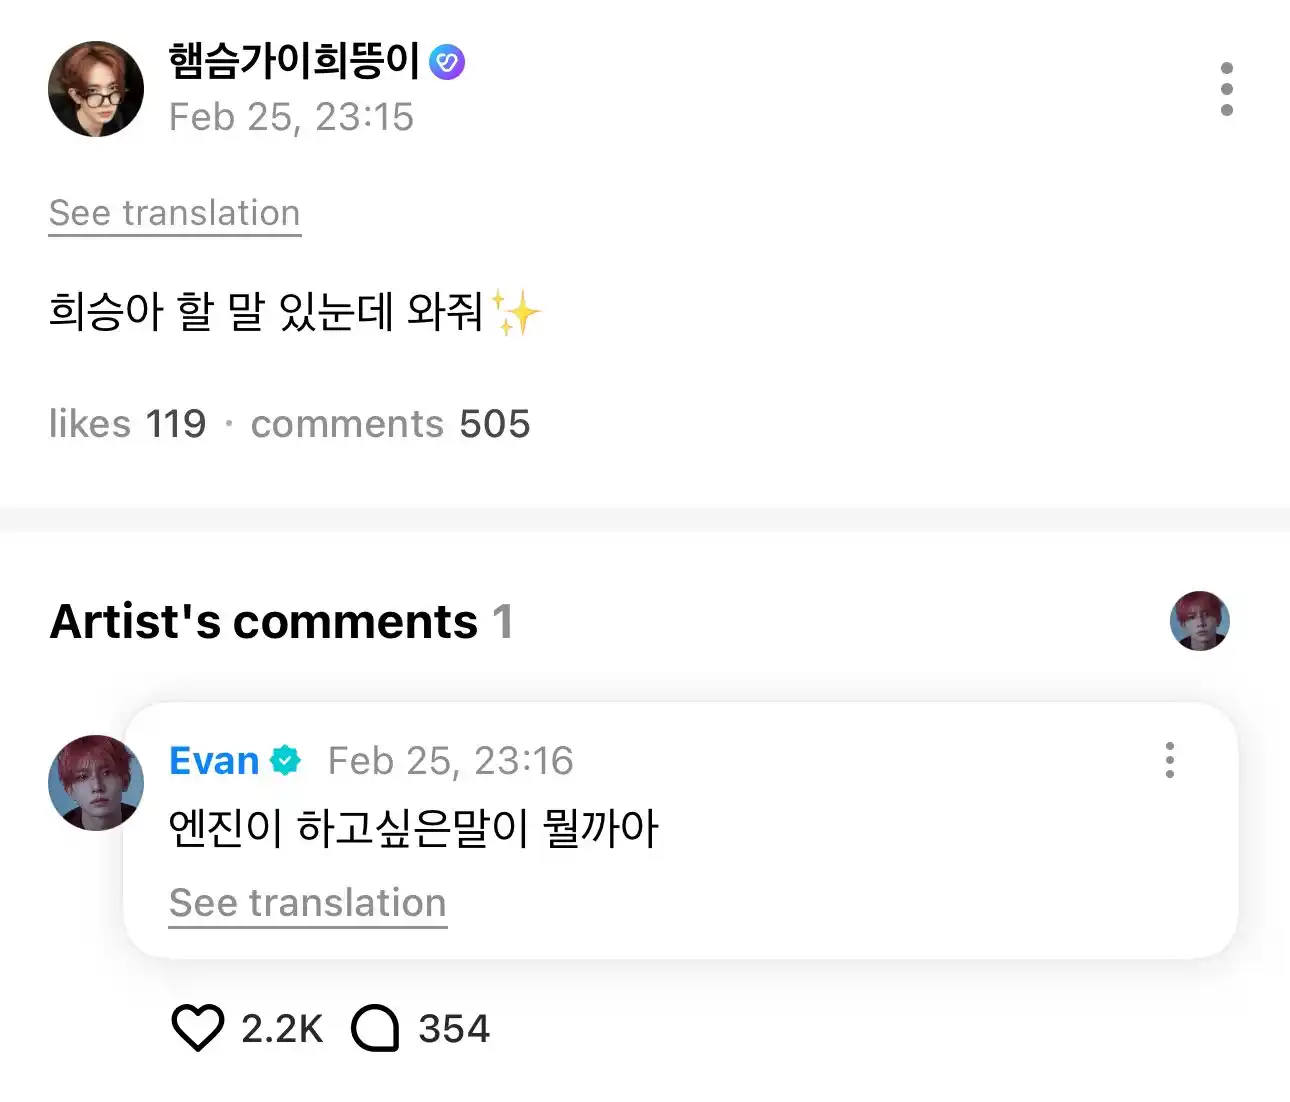Open the post's three-dot options menu
1290x1102 pixels.
[x=1226, y=89]
